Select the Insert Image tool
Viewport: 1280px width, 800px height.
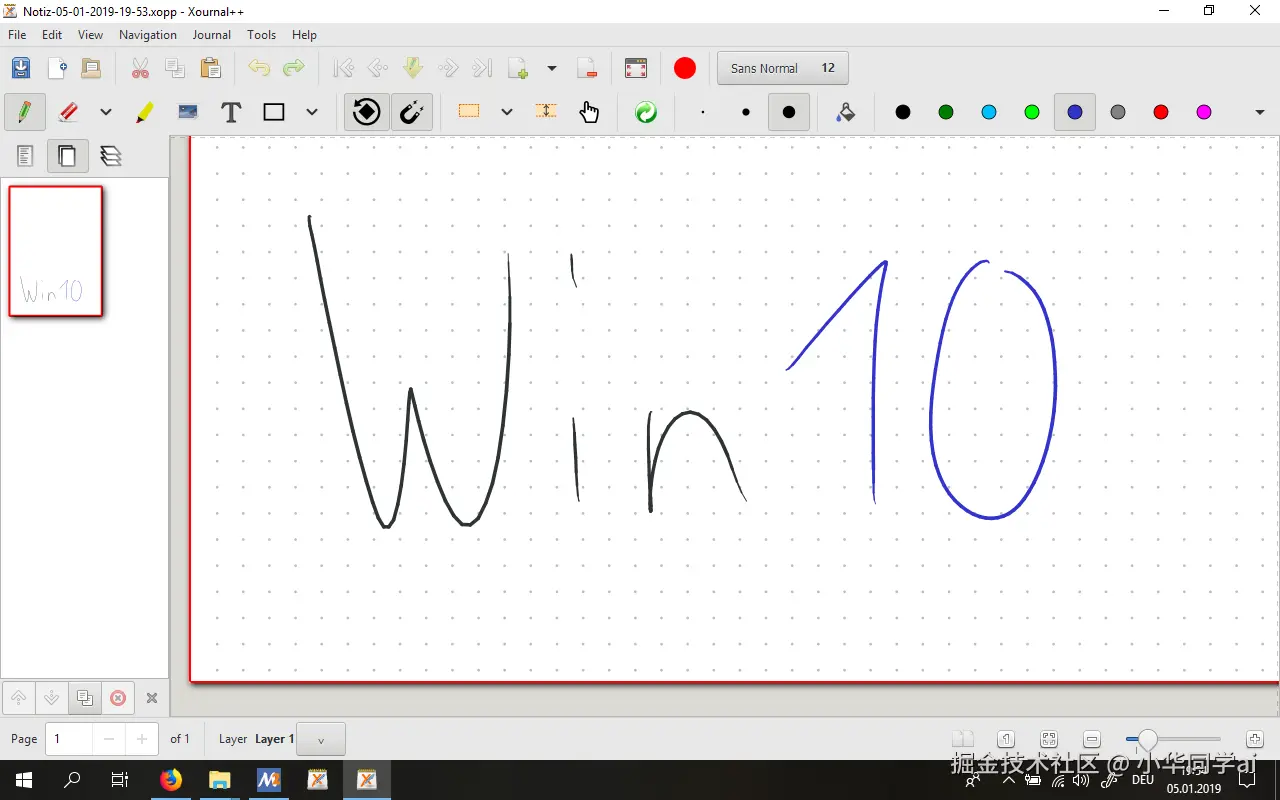click(x=188, y=112)
